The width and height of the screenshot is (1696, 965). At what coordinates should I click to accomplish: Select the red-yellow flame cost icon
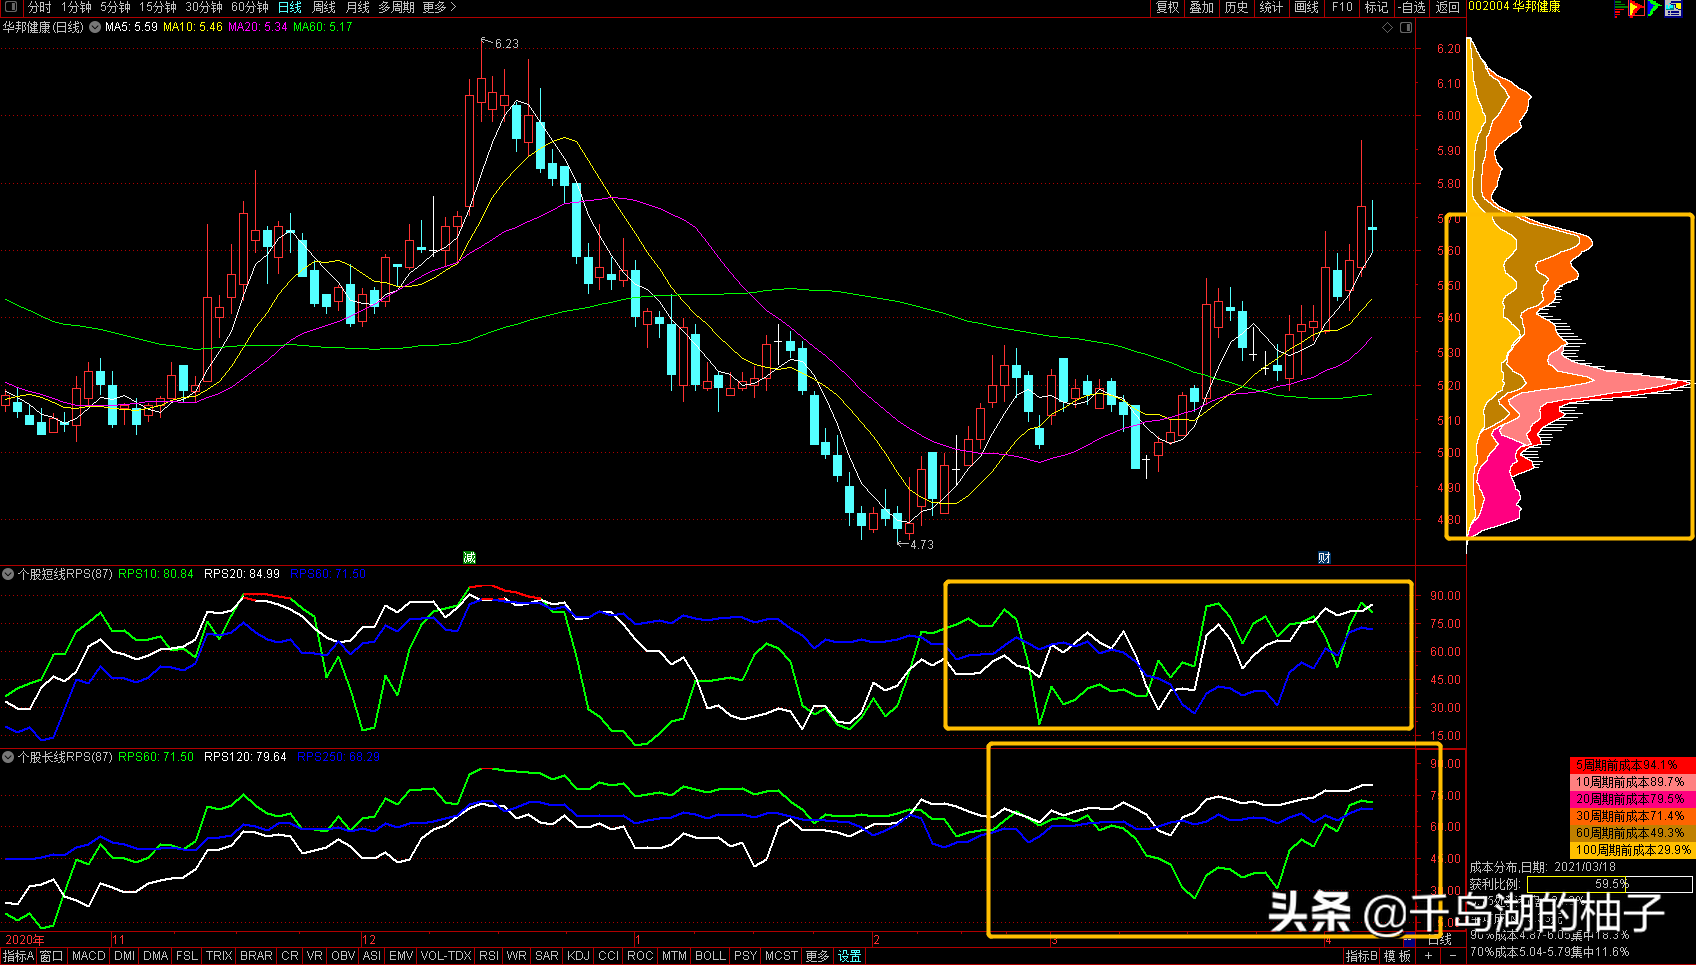coord(1637,8)
